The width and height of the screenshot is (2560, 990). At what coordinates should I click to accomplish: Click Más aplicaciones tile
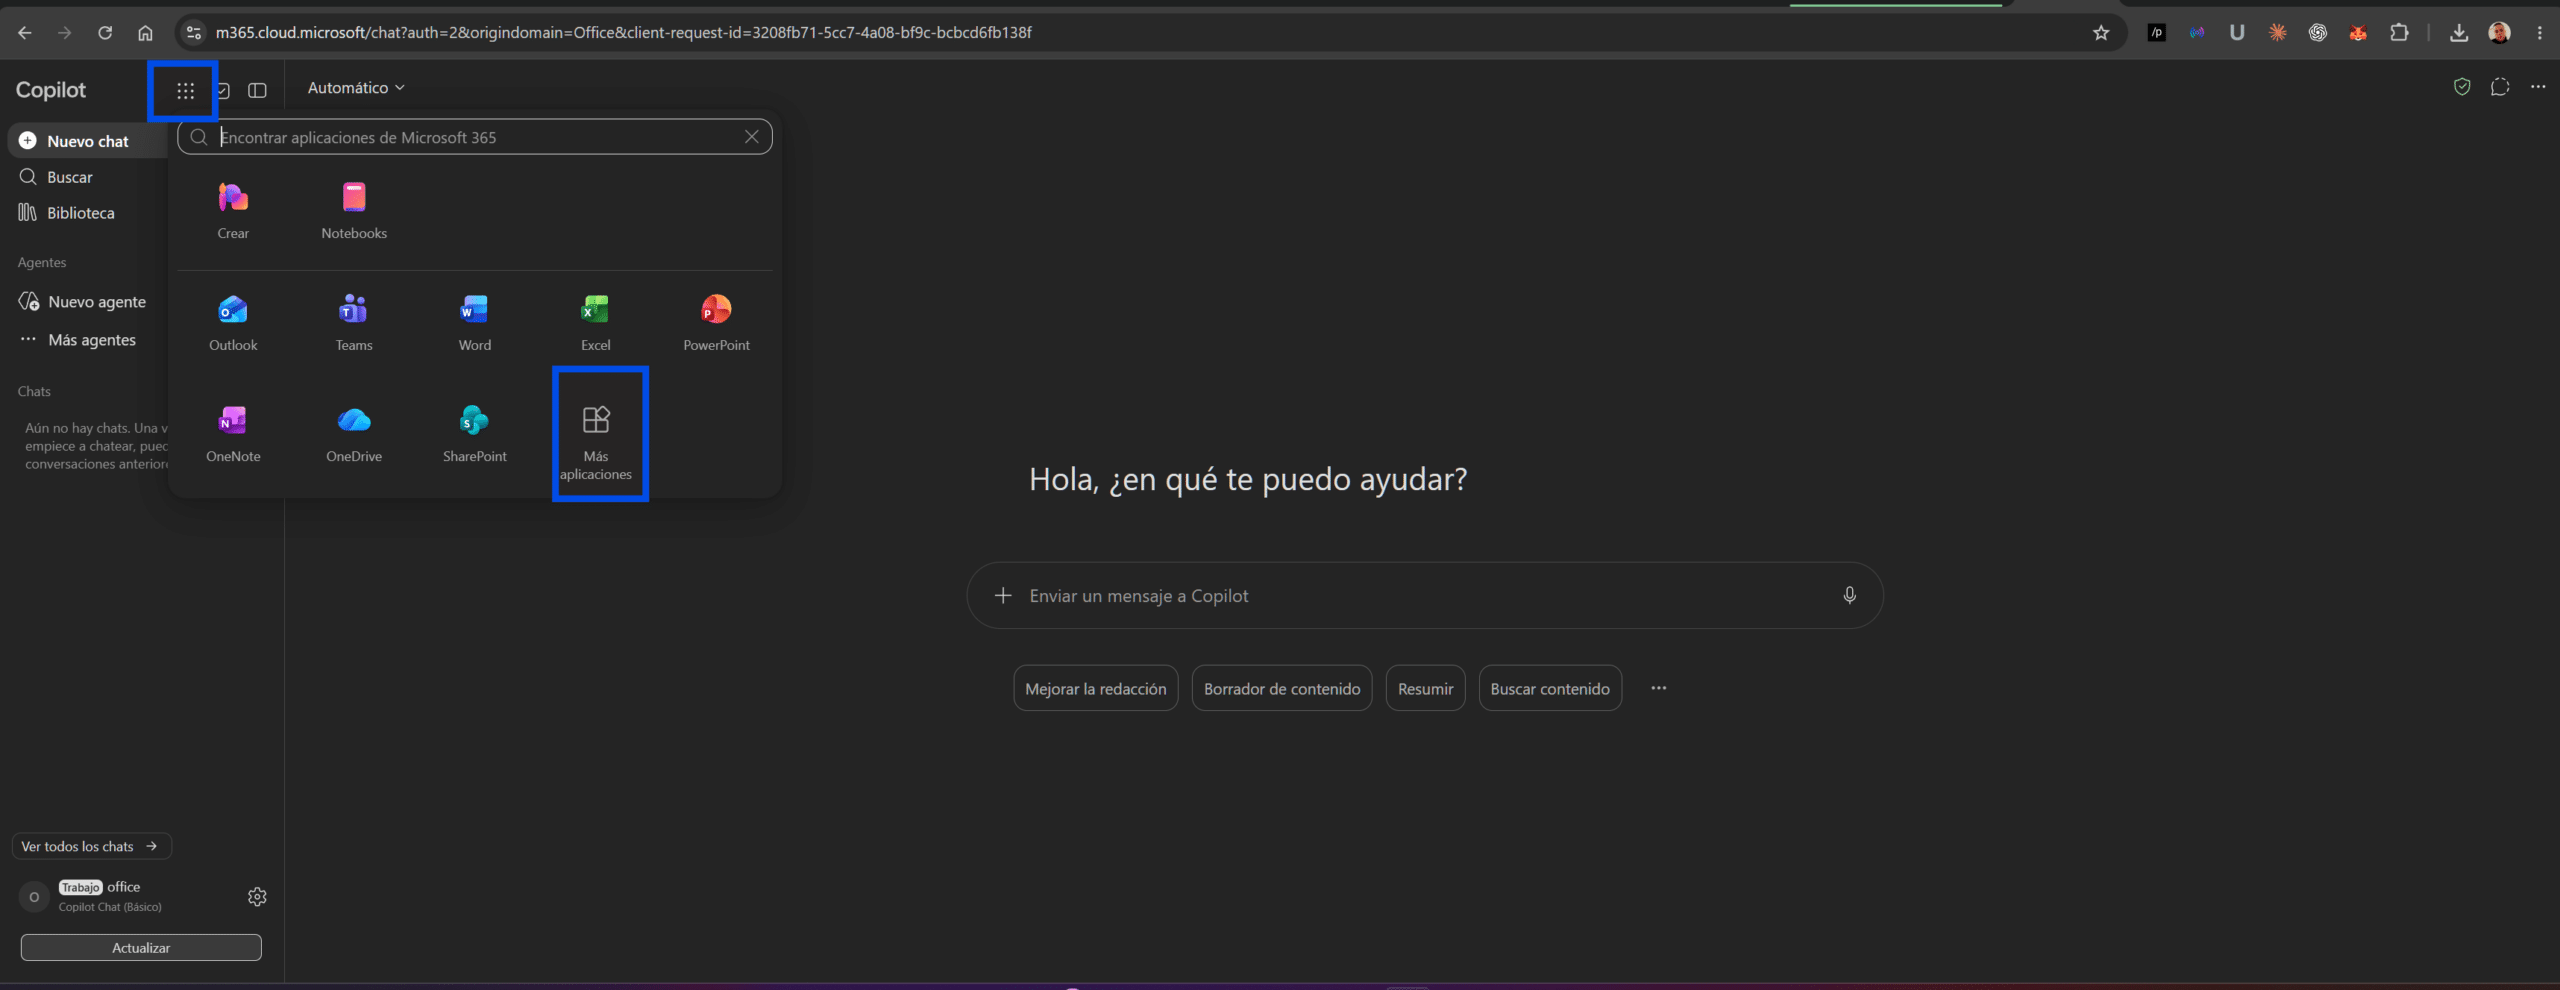pyautogui.click(x=596, y=441)
